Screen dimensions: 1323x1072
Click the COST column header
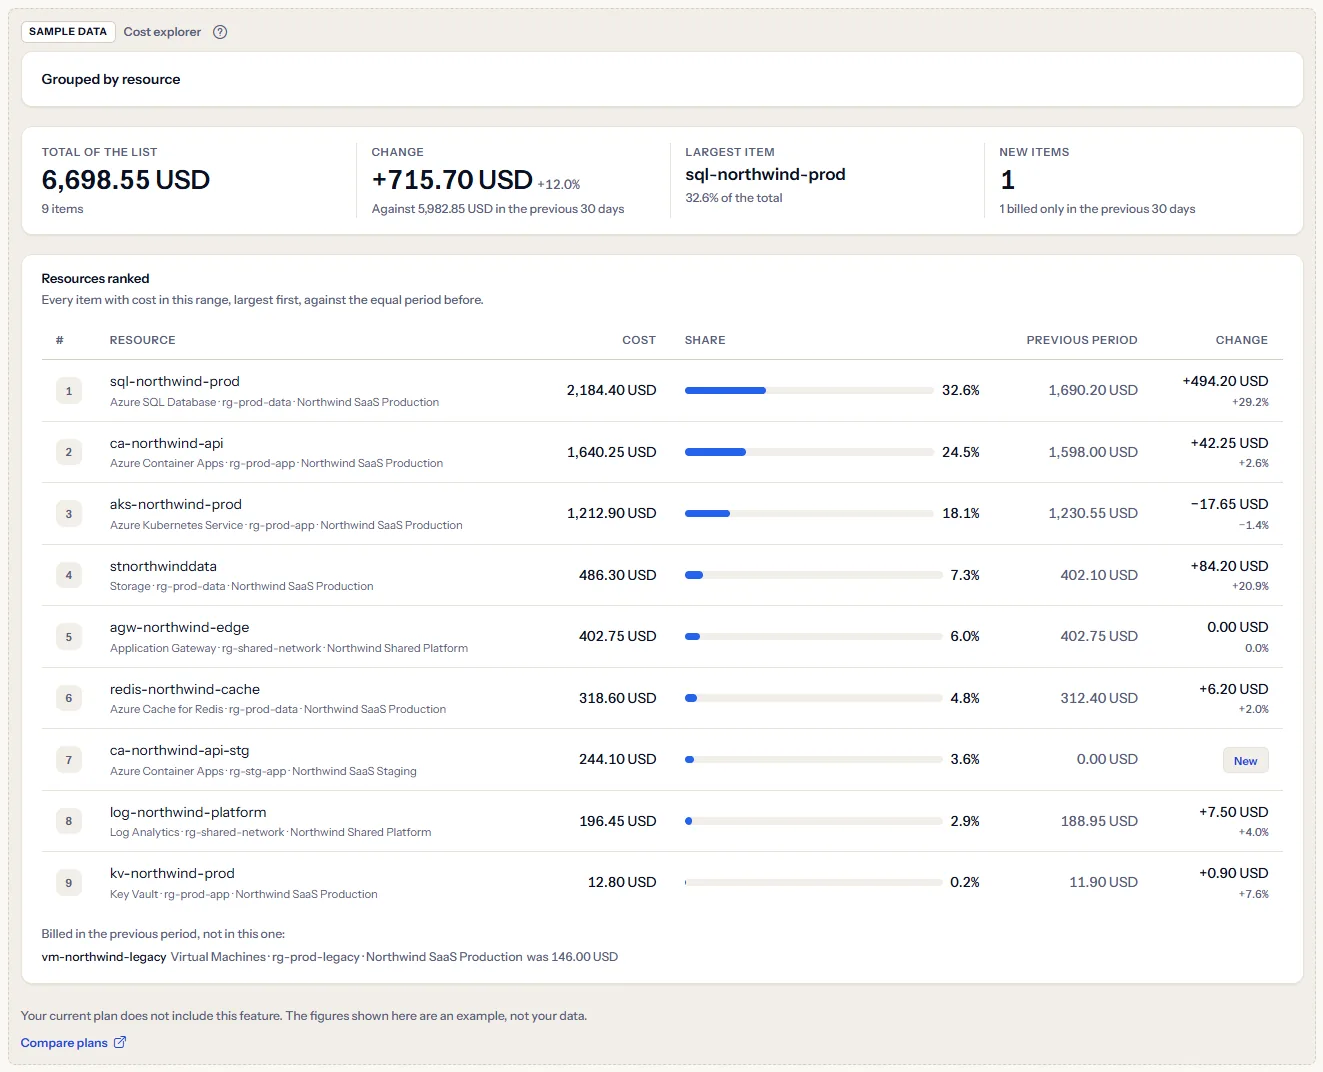coord(639,340)
